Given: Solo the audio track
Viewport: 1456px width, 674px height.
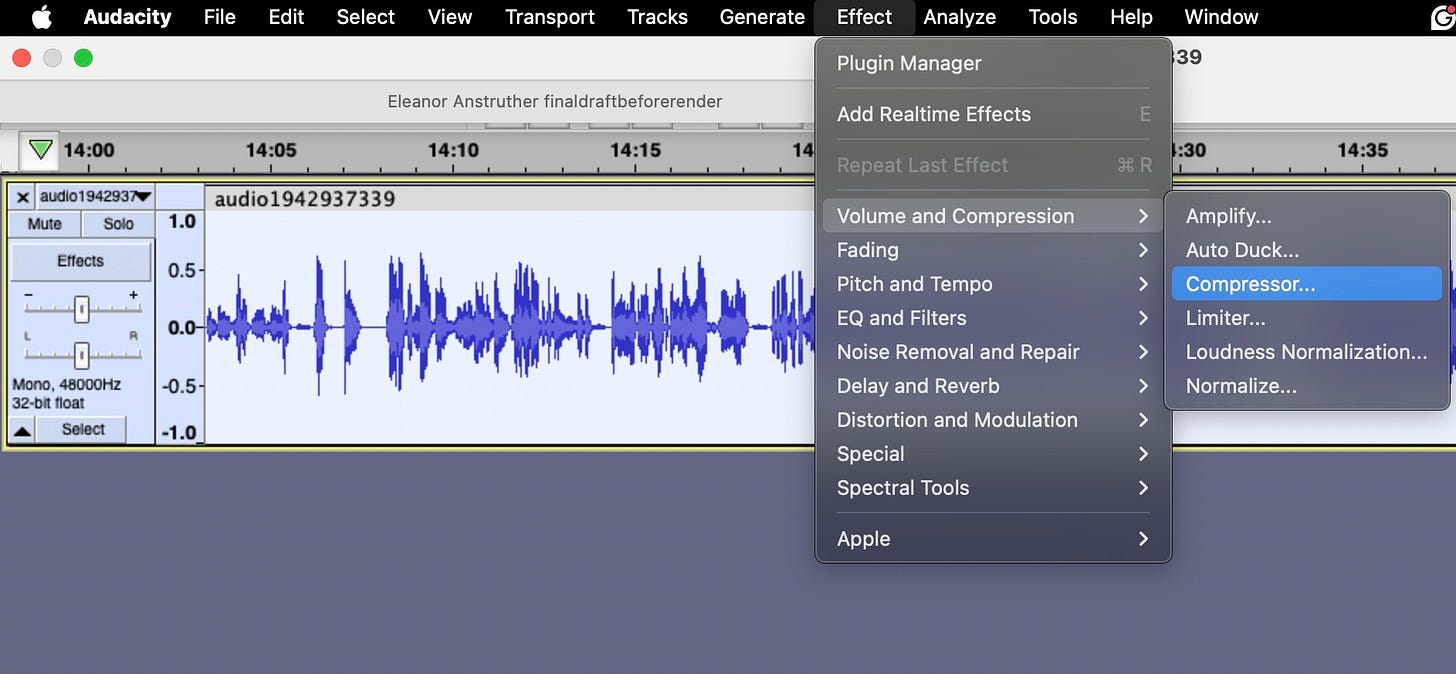Looking at the screenshot, I should 118,224.
